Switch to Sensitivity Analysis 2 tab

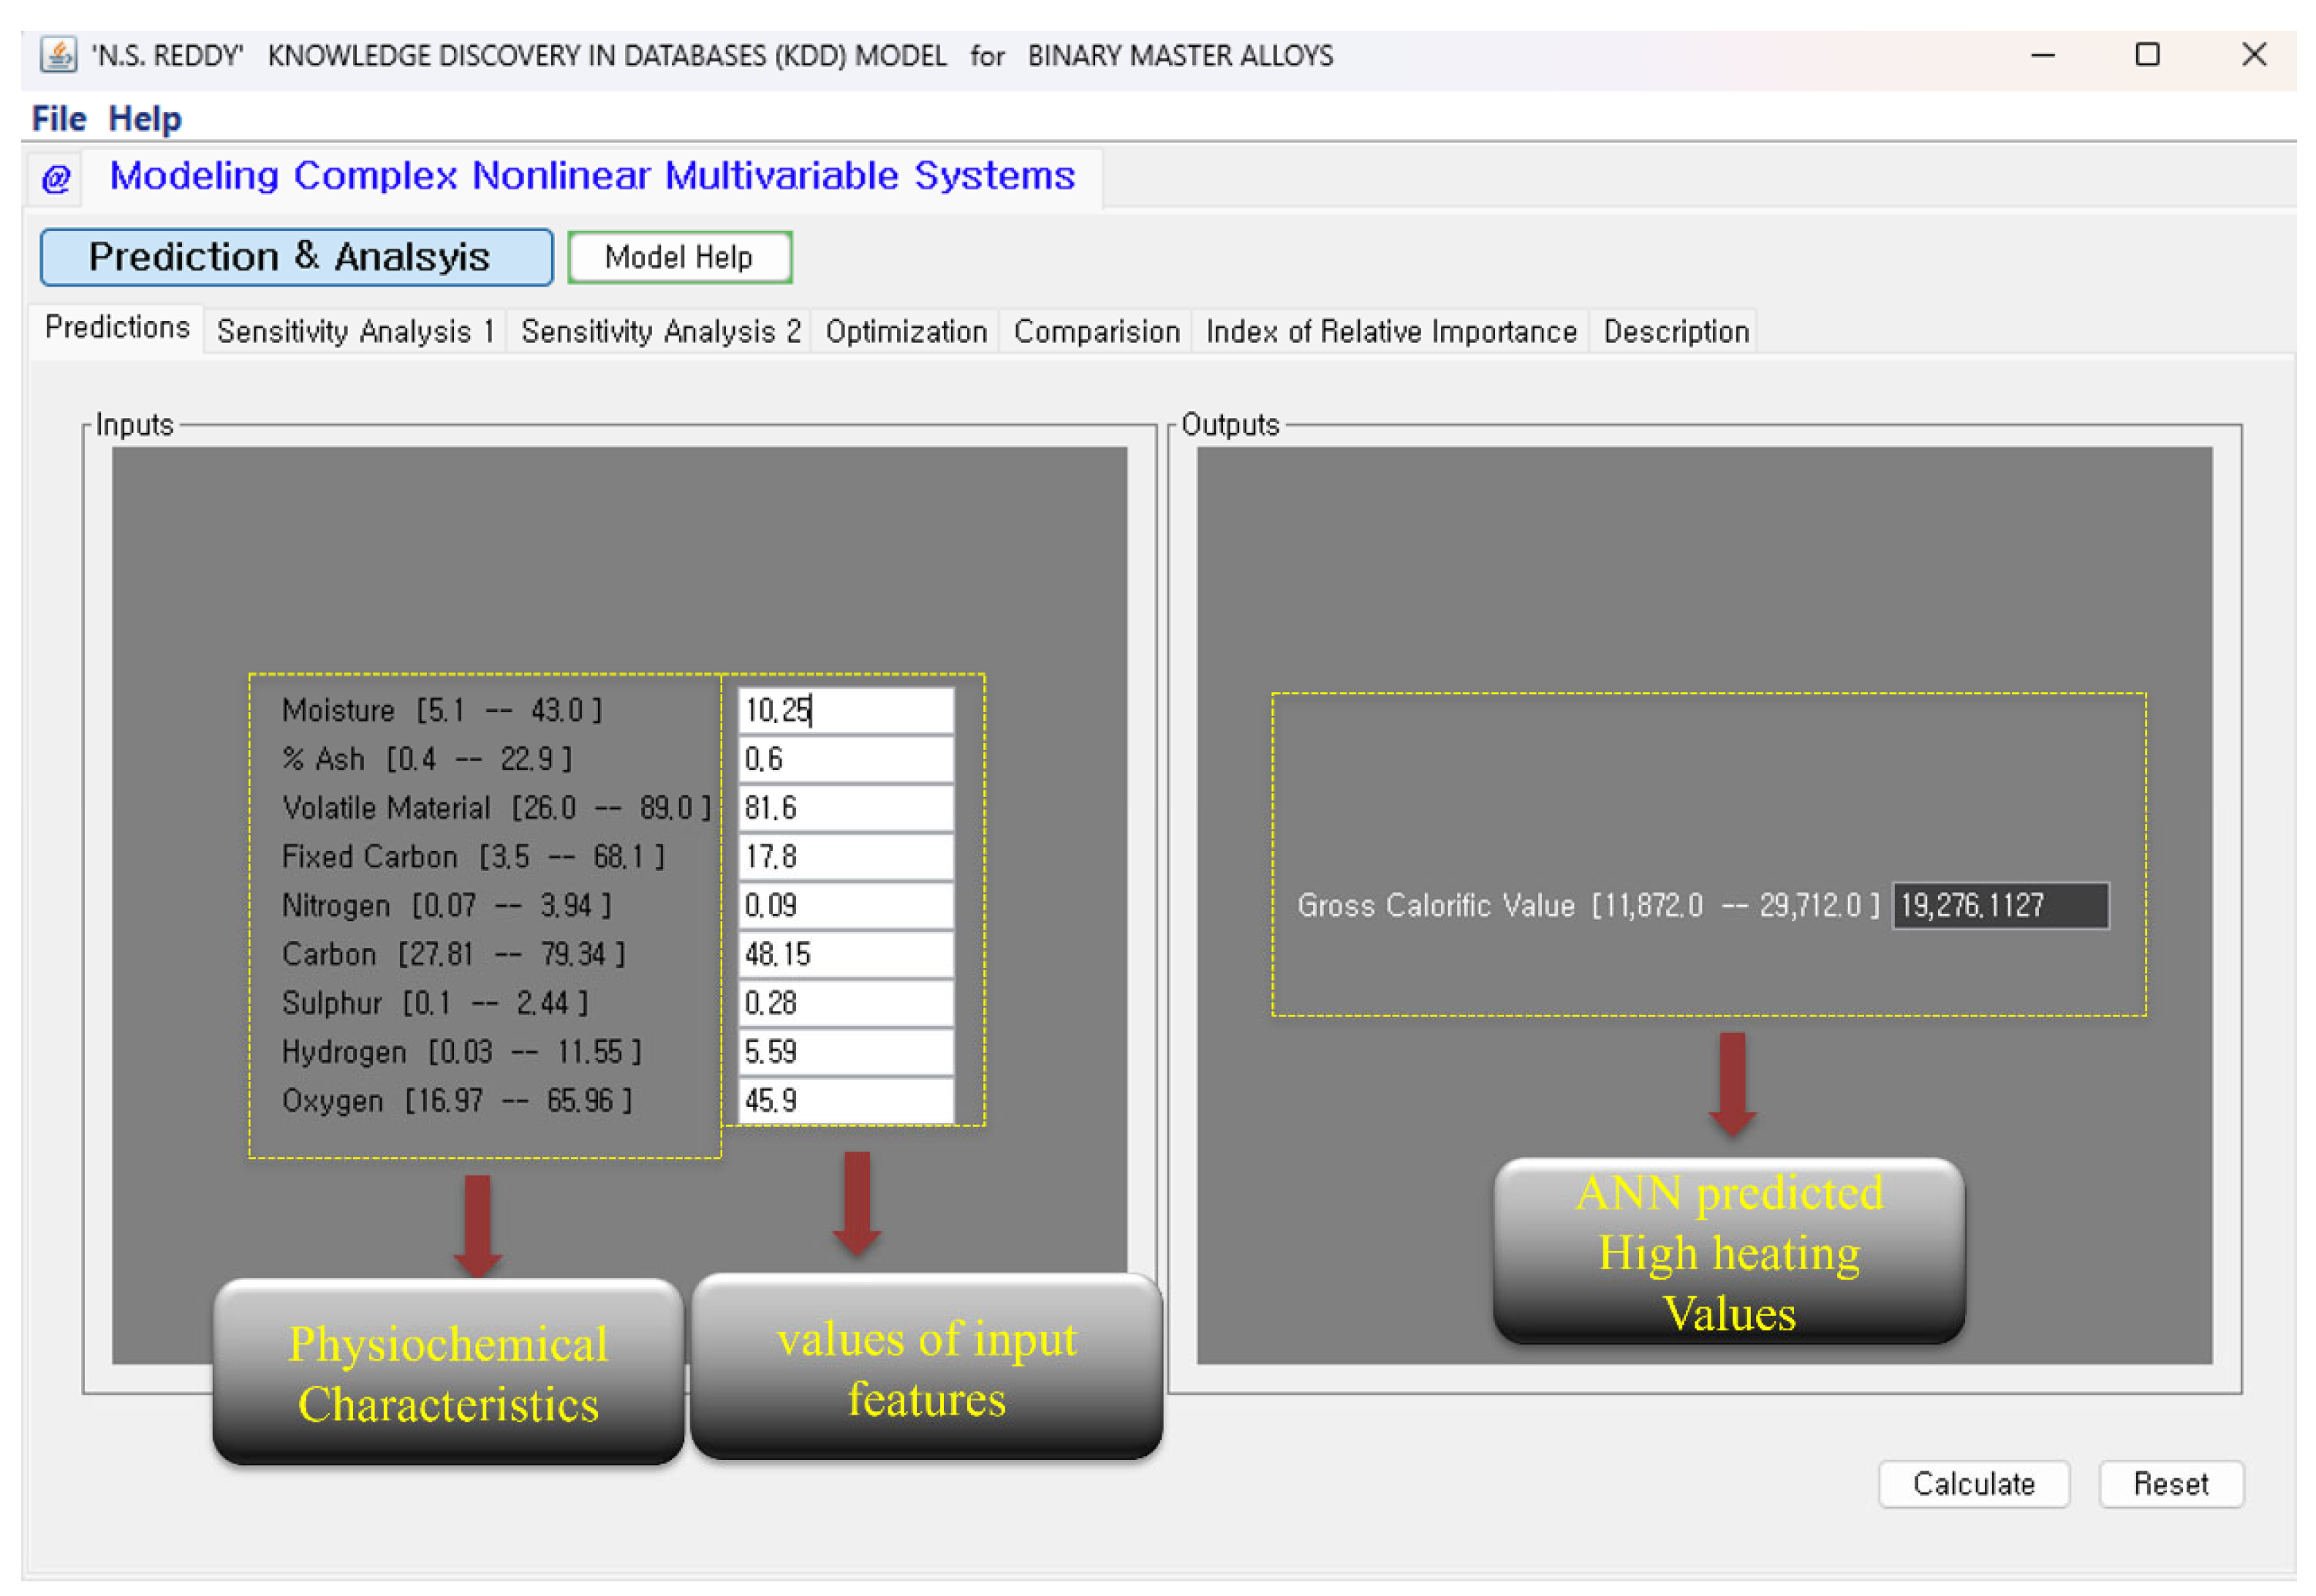click(x=660, y=331)
